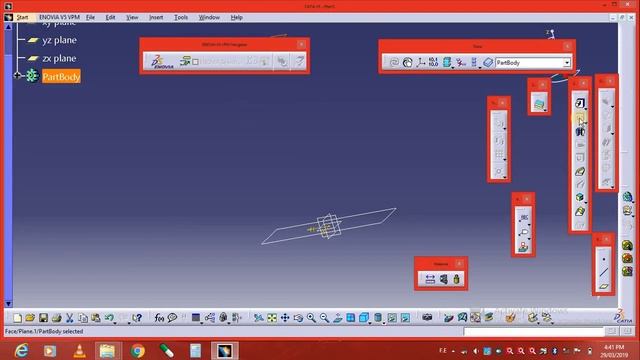The height and width of the screenshot is (360, 640).
Task: Click the Save icon in bottom toolbar
Action: pos(43,318)
